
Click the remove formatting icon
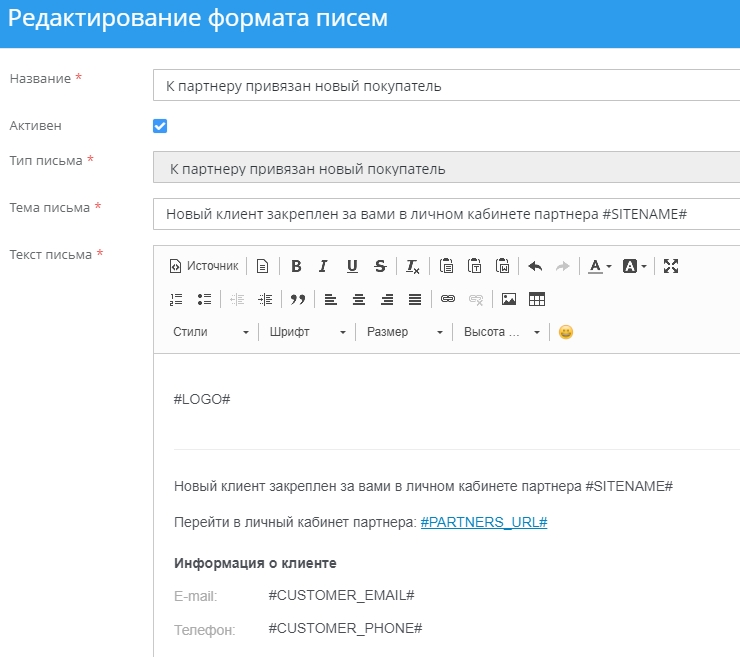pyautogui.click(x=413, y=266)
